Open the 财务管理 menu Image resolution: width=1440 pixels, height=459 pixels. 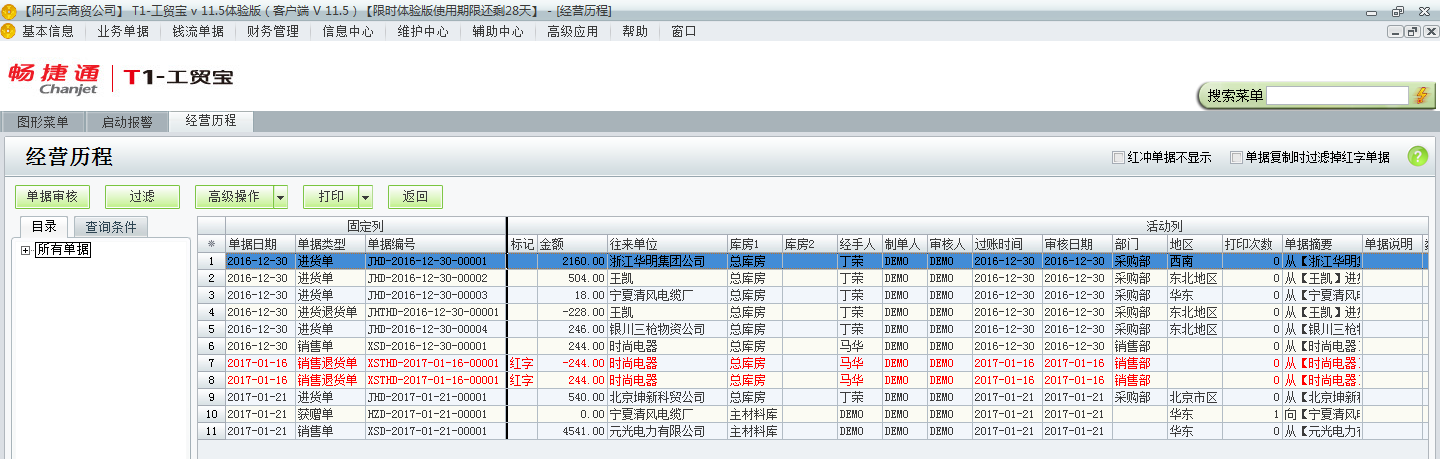click(273, 31)
